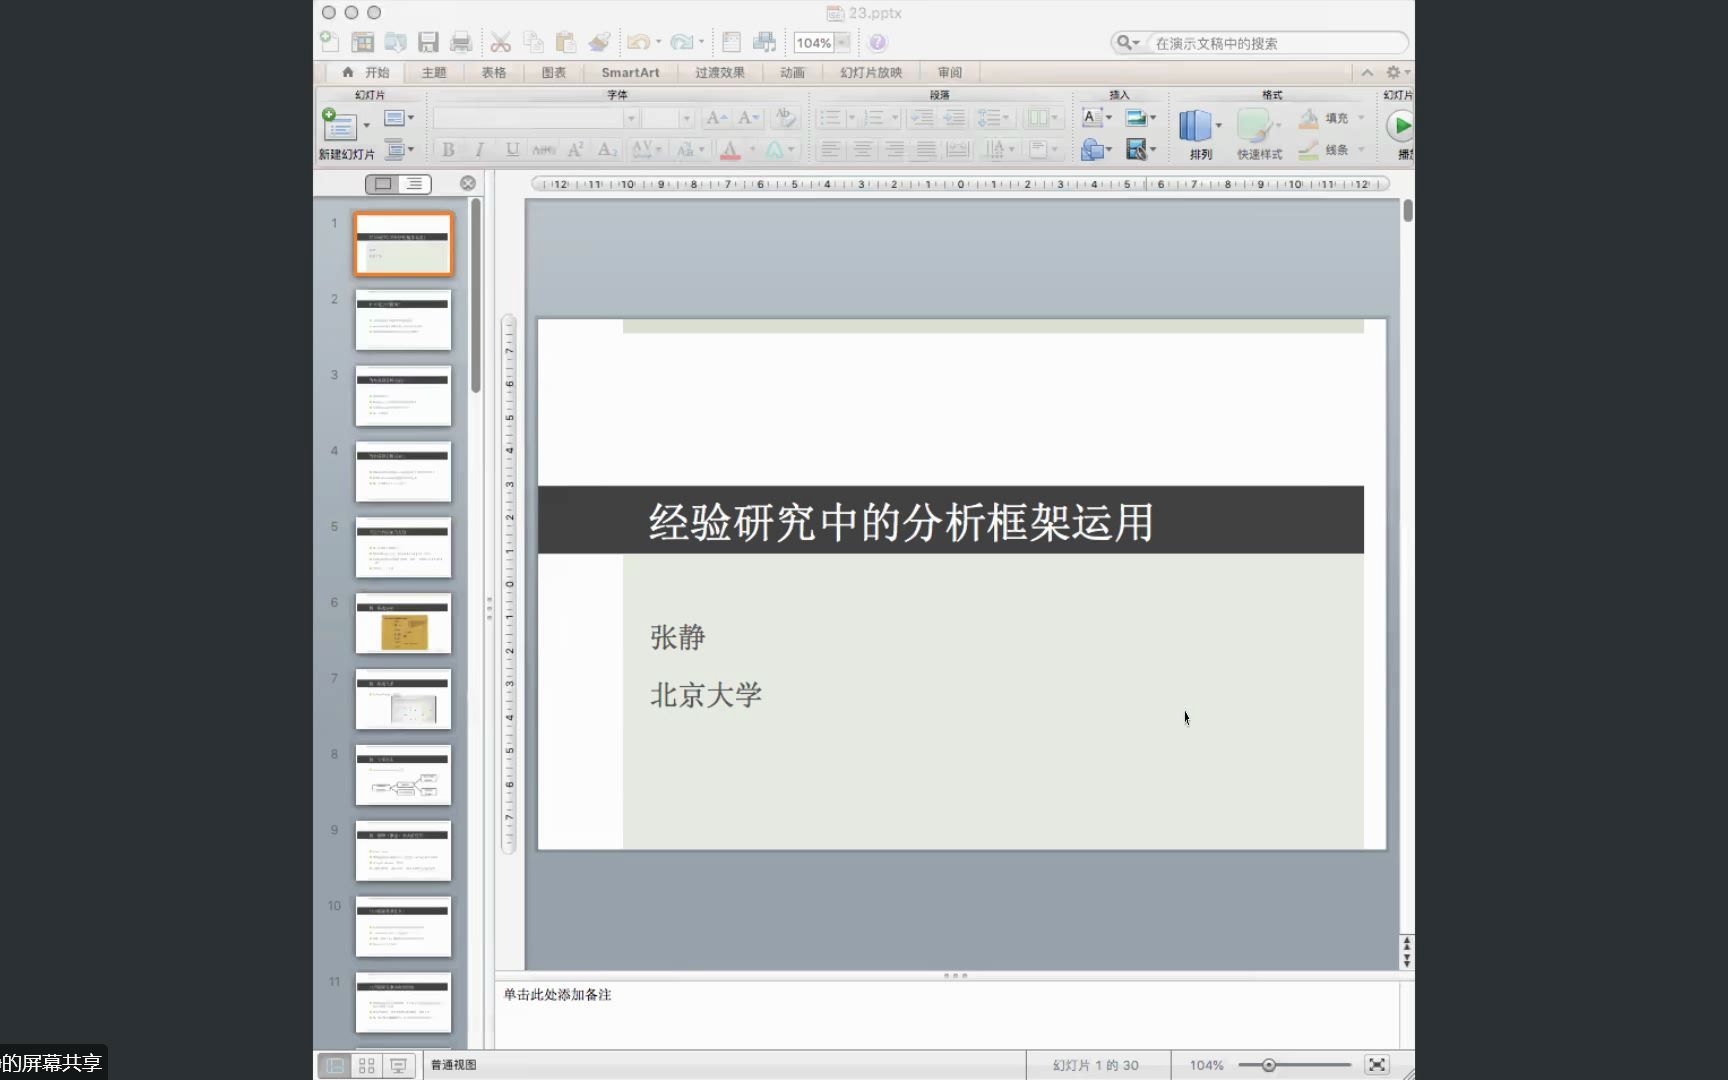Viewport: 1728px width, 1080px height.
Task: Open the ribbon settings gear menu
Action: tap(1397, 72)
